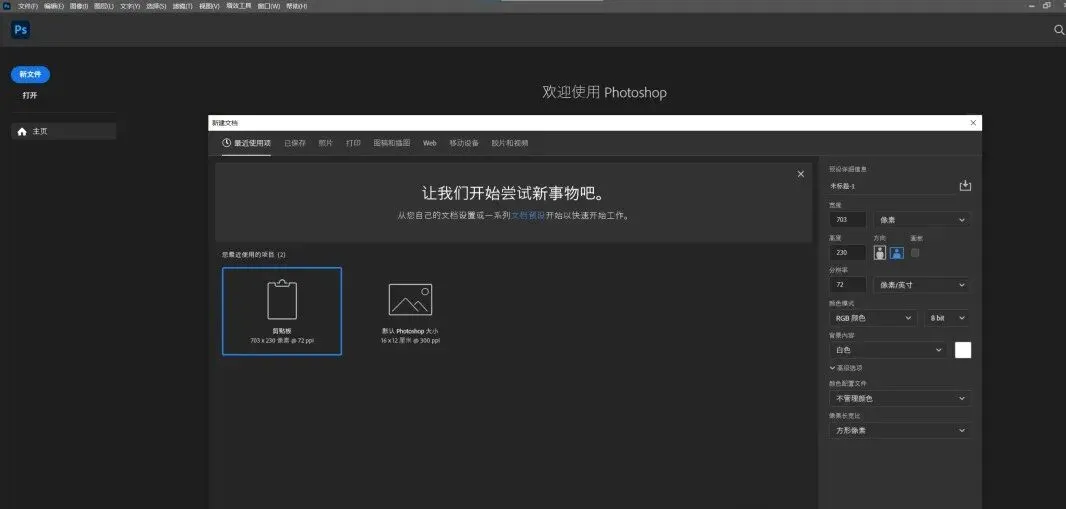Select portrait orientation icon
1066x509 pixels.
click(880, 253)
